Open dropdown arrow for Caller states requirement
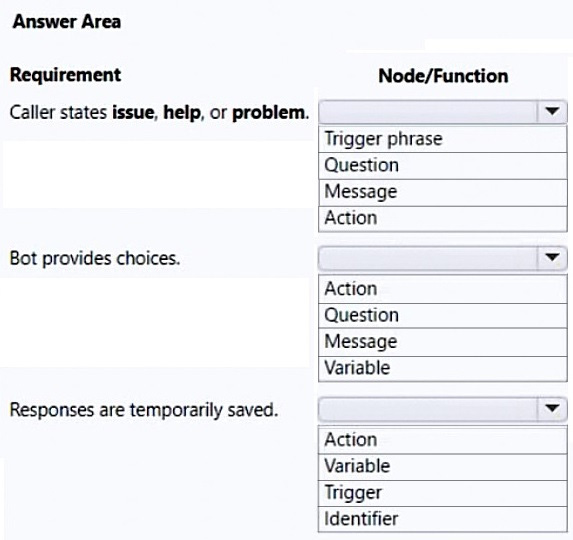Viewport: 573px width, 540px height. (552, 111)
